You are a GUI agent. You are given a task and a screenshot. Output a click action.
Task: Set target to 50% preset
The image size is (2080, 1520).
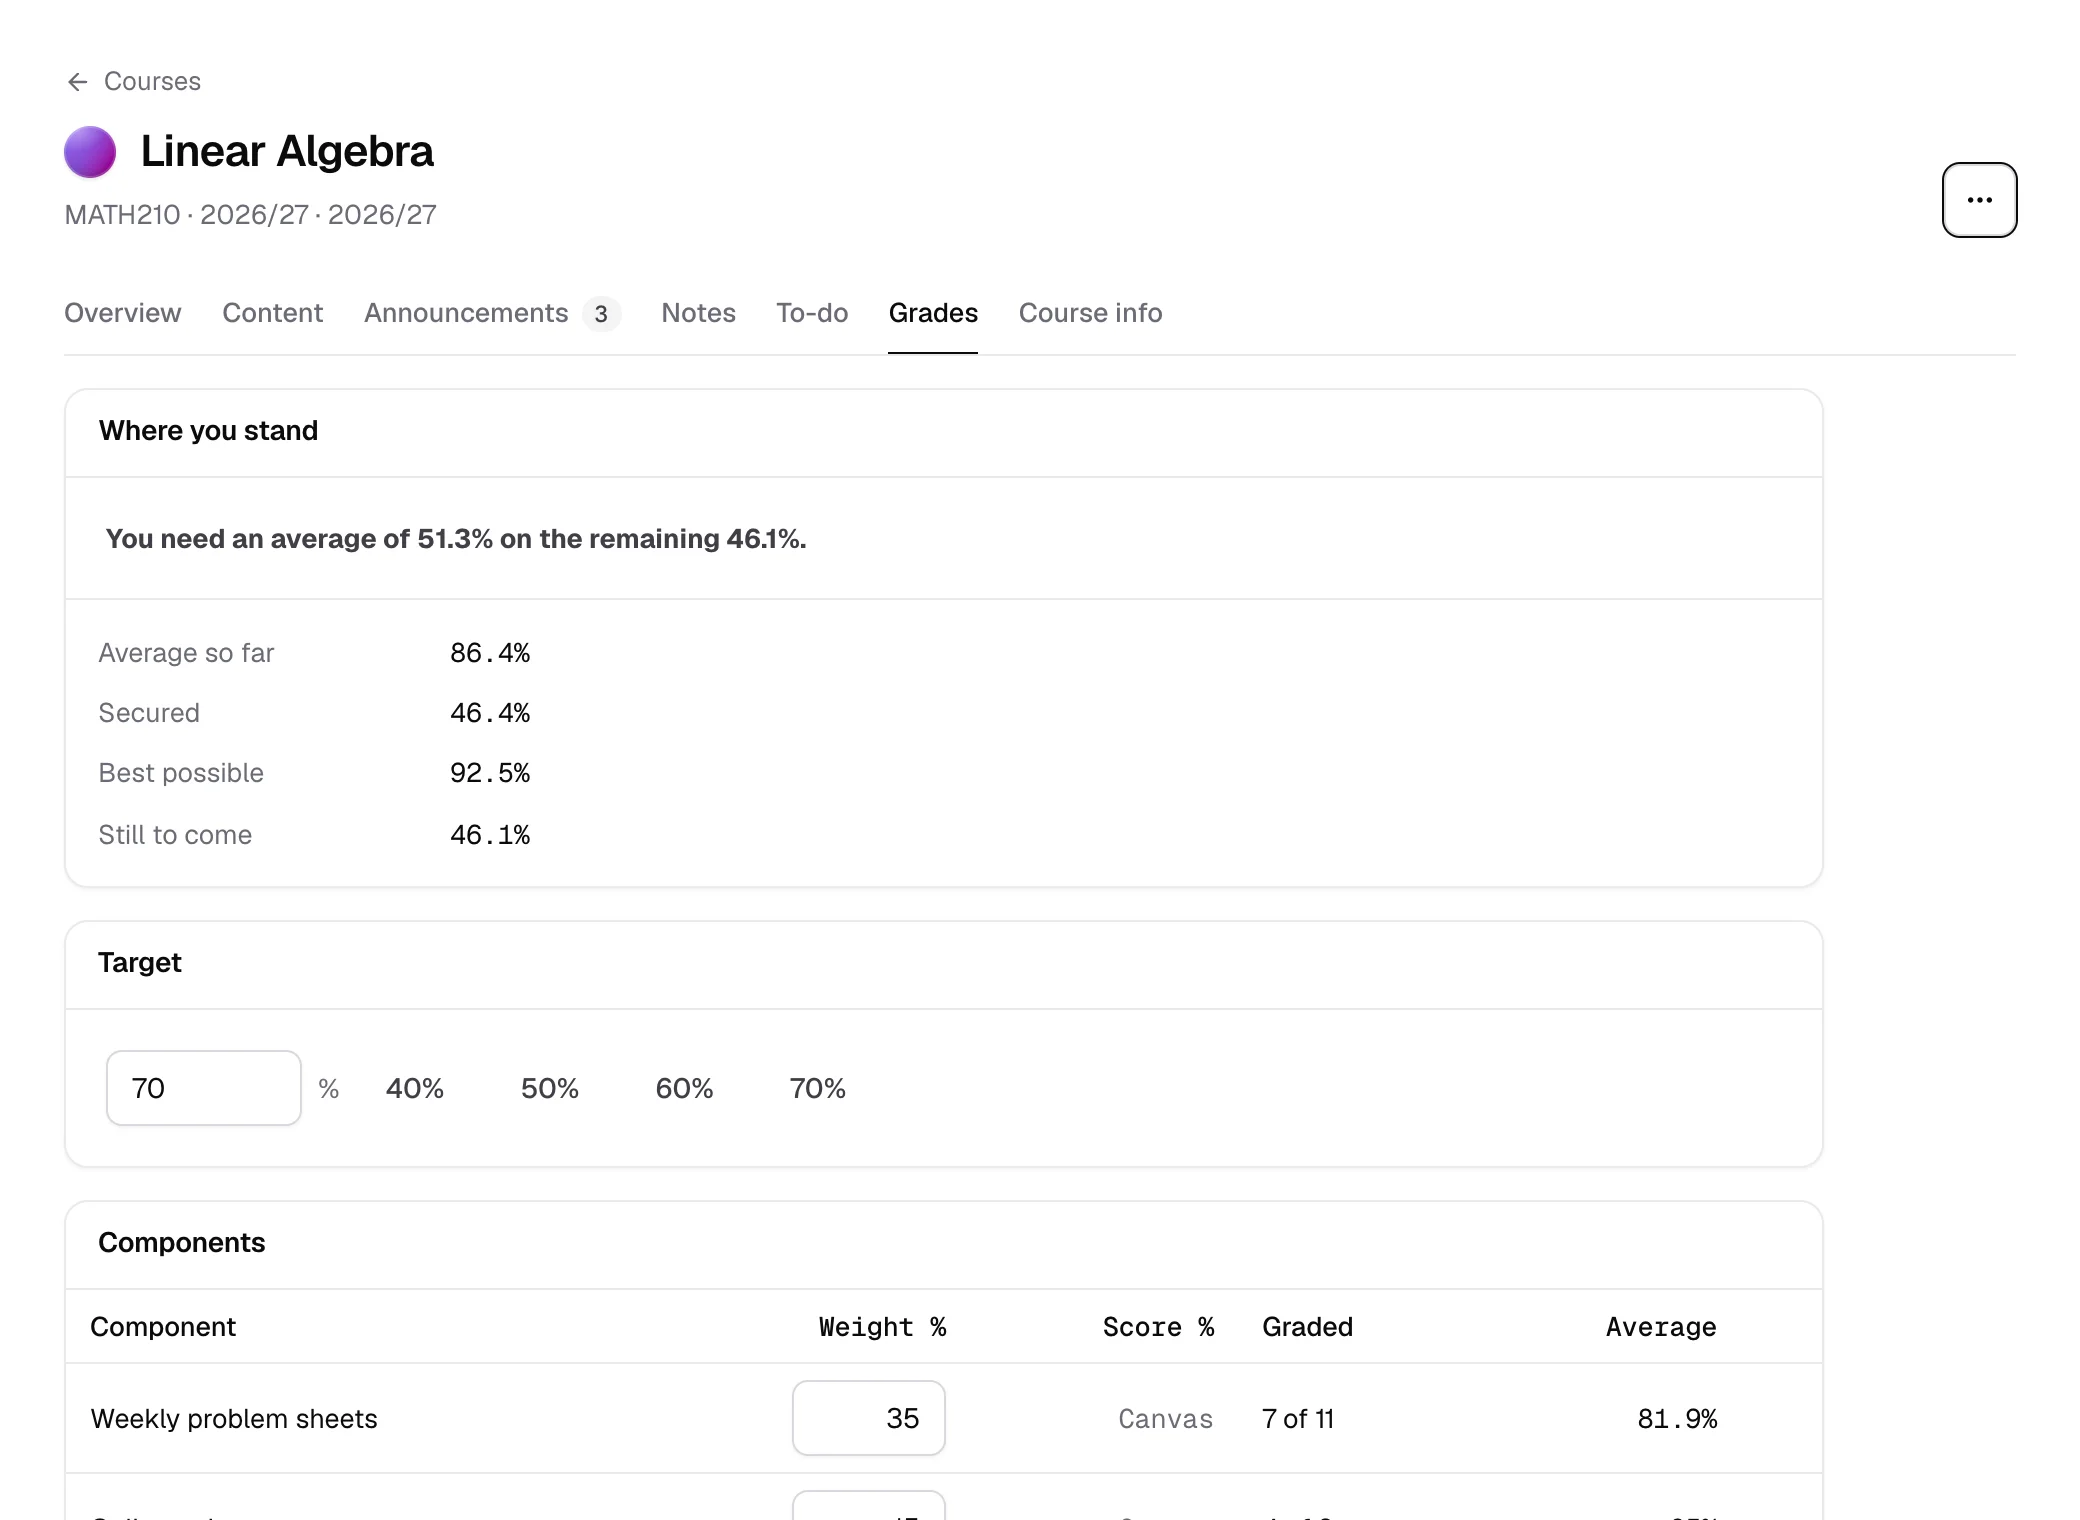click(x=550, y=1088)
